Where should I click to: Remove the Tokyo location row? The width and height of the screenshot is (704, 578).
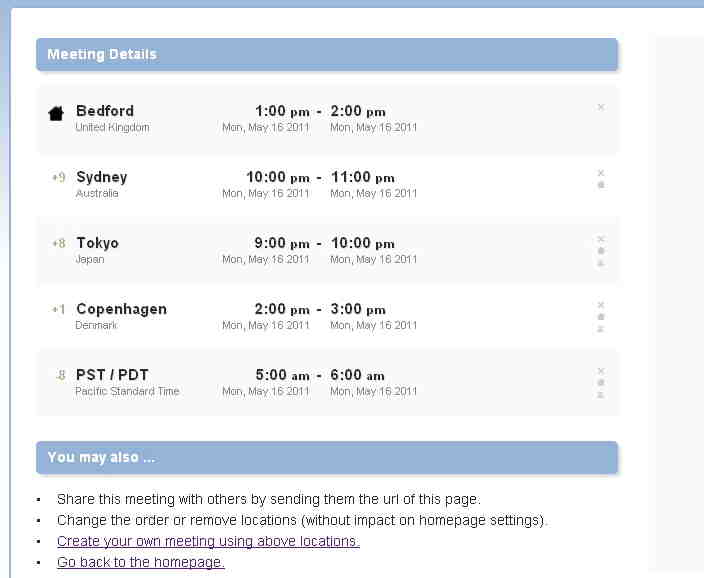coord(600,238)
